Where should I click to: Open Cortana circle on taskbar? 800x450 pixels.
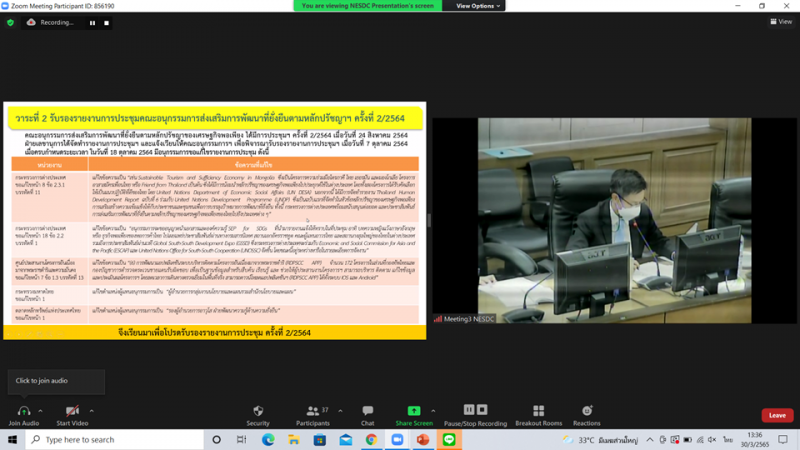pyautogui.click(x=216, y=439)
